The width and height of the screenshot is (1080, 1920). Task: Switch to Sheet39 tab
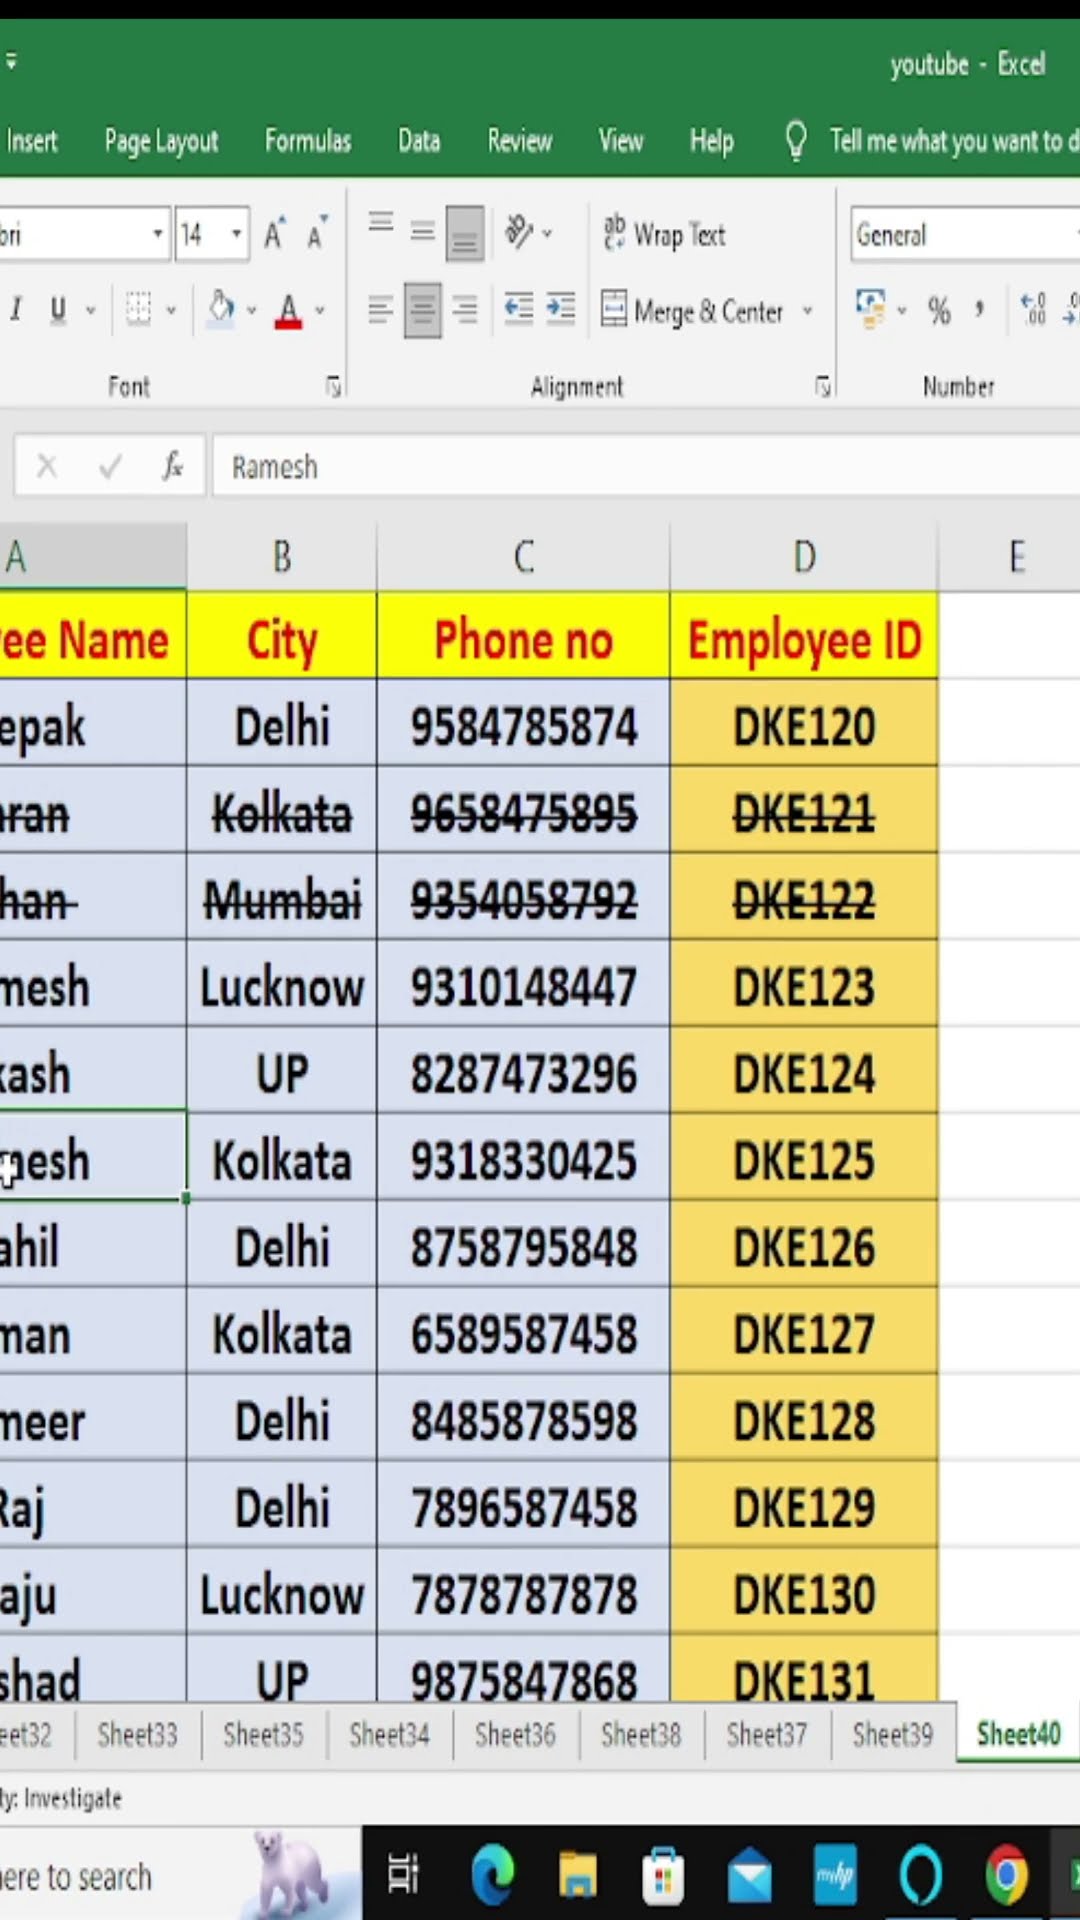893,1735
